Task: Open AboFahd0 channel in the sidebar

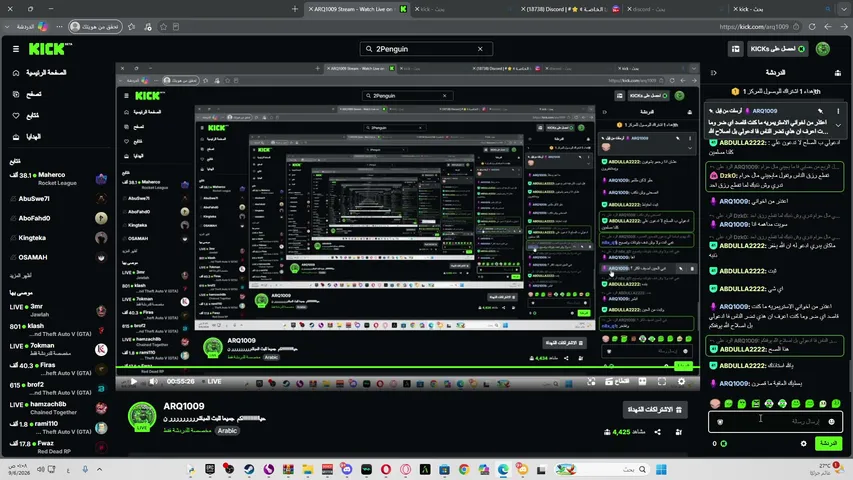Action: [x=58, y=218]
